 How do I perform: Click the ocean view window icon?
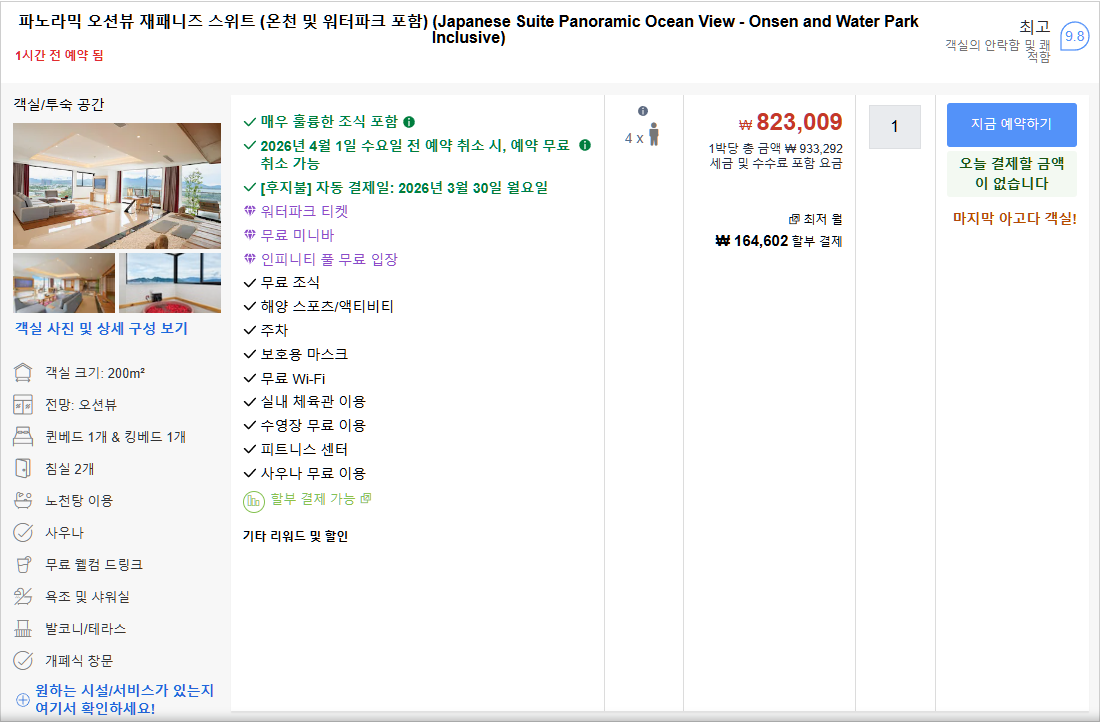(x=23, y=405)
